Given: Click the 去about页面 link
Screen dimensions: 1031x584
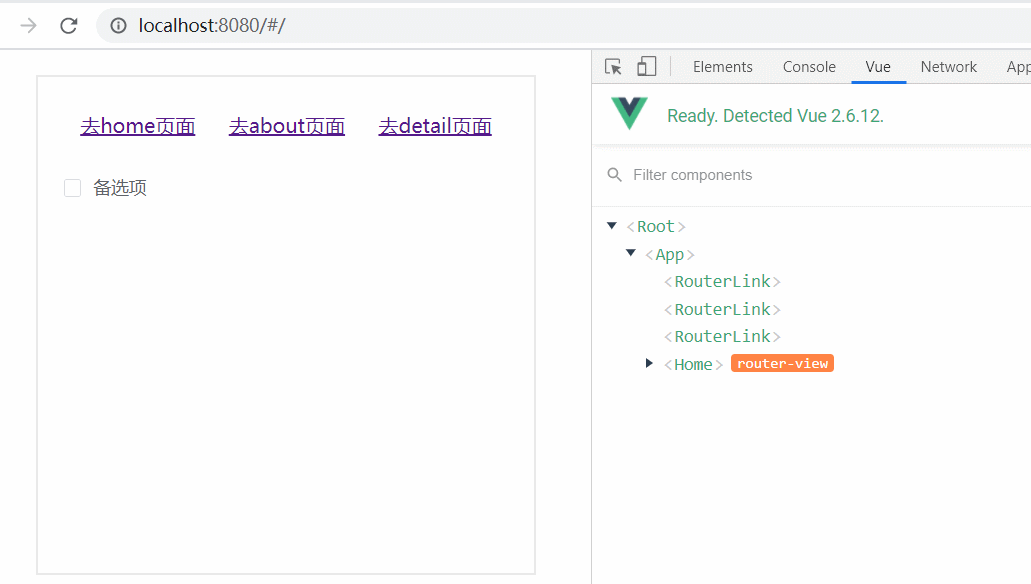Looking at the screenshot, I should (286, 125).
